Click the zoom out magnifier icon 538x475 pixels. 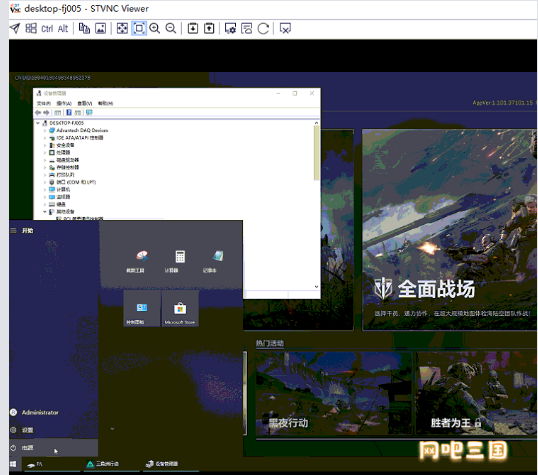tap(171, 28)
